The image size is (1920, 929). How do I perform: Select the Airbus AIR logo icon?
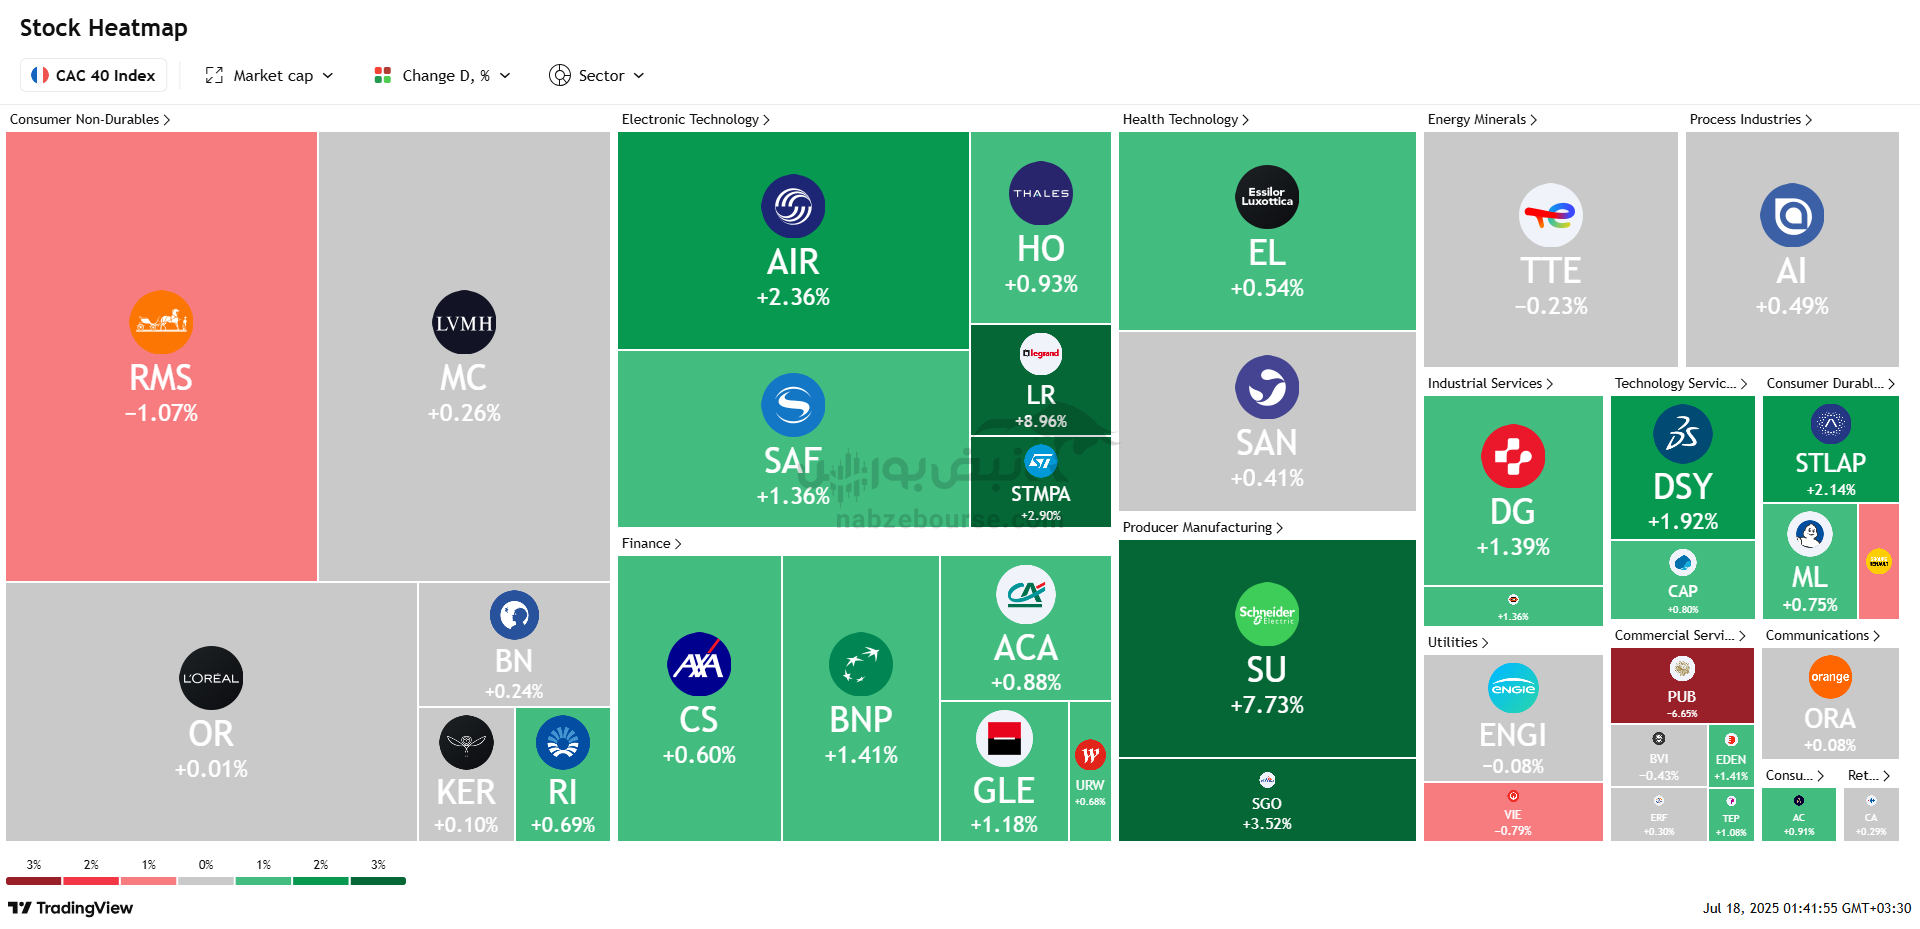click(x=793, y=206)
